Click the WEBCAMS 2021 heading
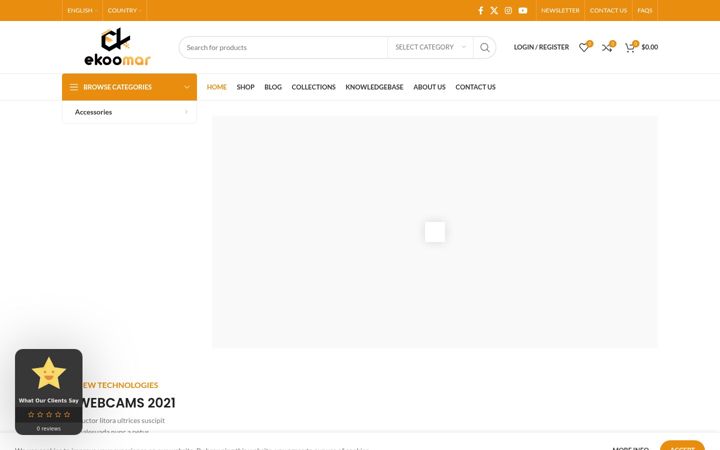720x450 pixels. click(x=129, y=403)
